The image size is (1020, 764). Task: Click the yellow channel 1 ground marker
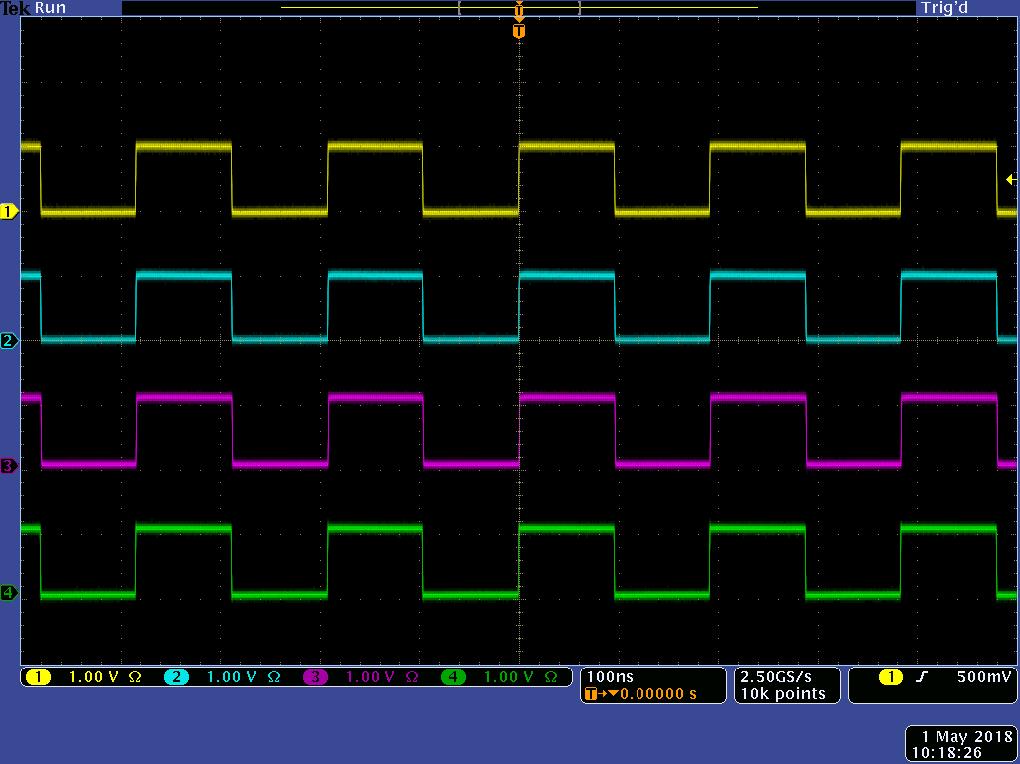pyautogui.click(x=9, y=211)
